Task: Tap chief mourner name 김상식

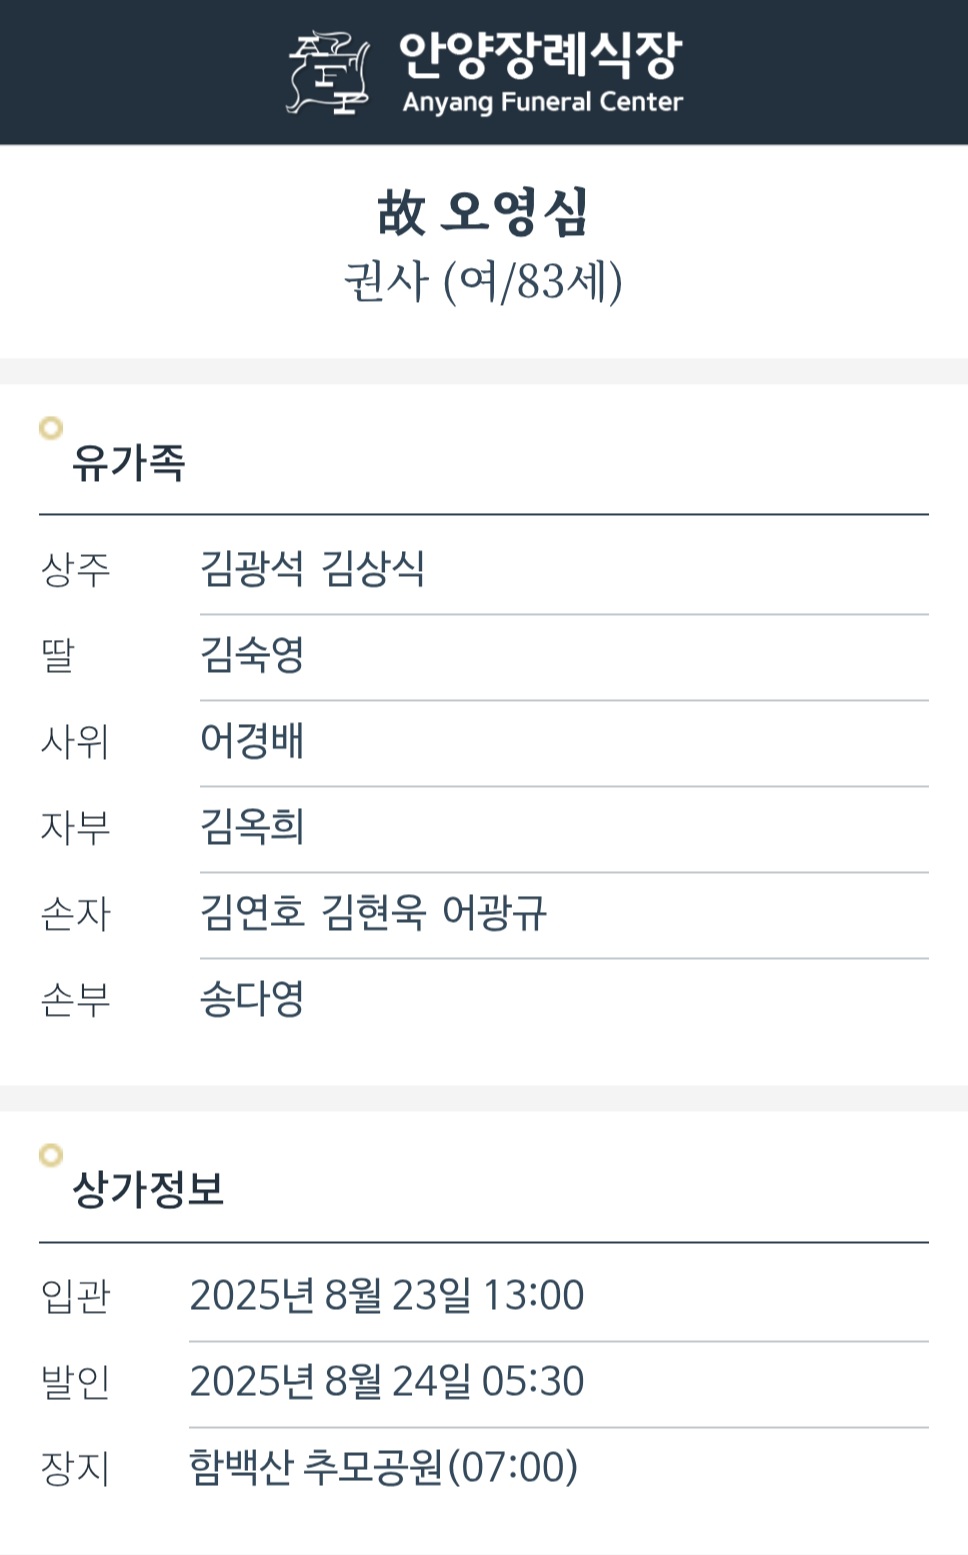Action: [x=373, y=569]
